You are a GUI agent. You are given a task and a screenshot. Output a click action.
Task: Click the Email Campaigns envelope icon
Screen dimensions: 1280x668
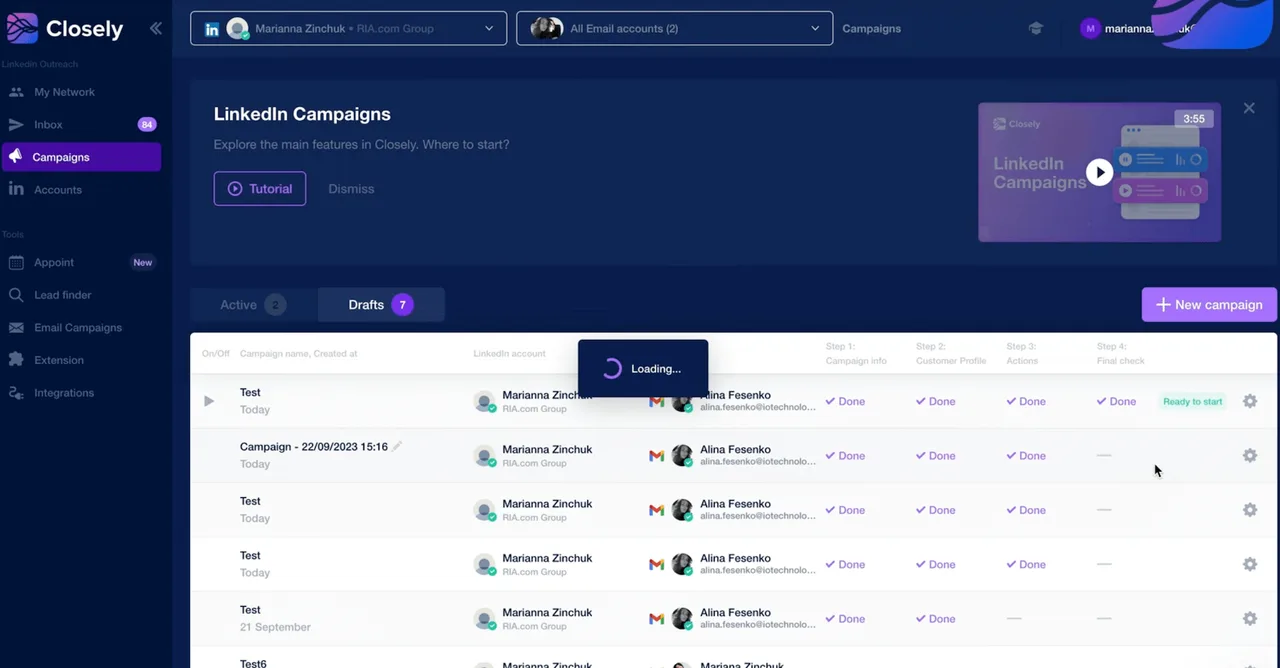pos(16,328)
